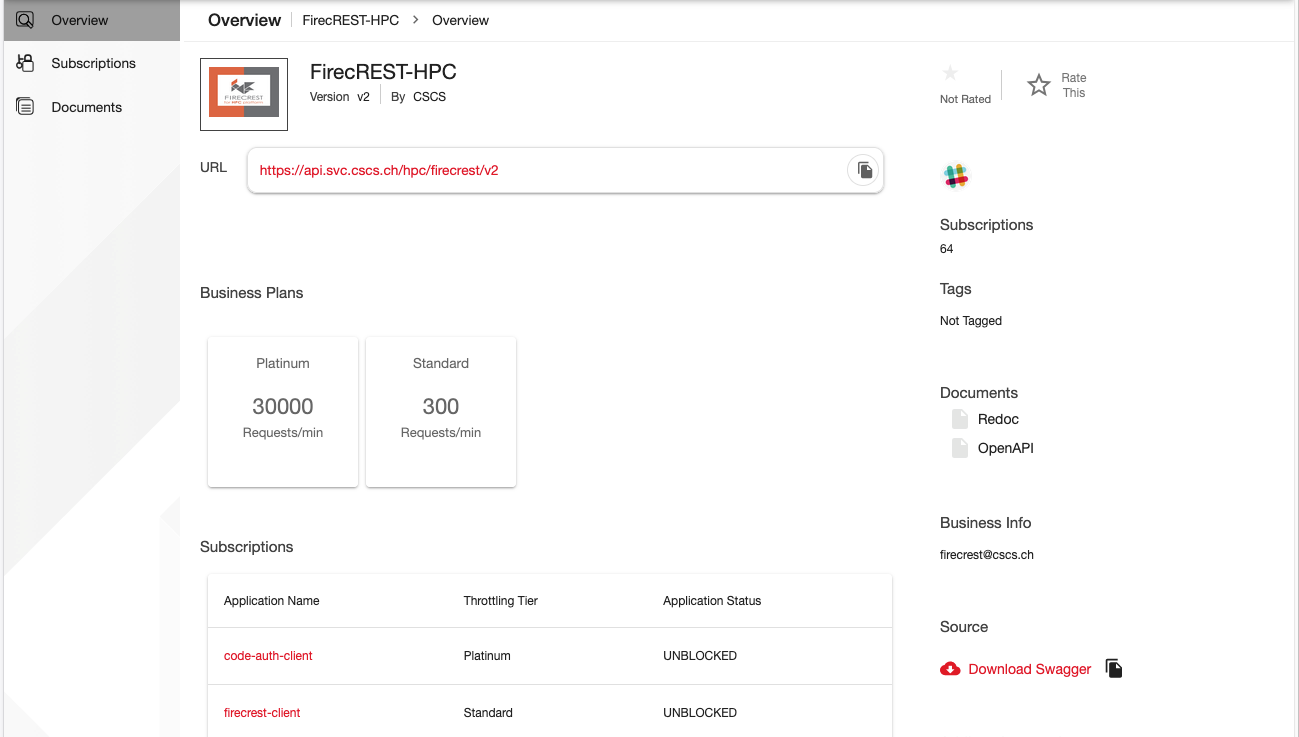Open the OpenAPI document
This screenshot has width=1299, height=737.
(x=1006, y=448)
